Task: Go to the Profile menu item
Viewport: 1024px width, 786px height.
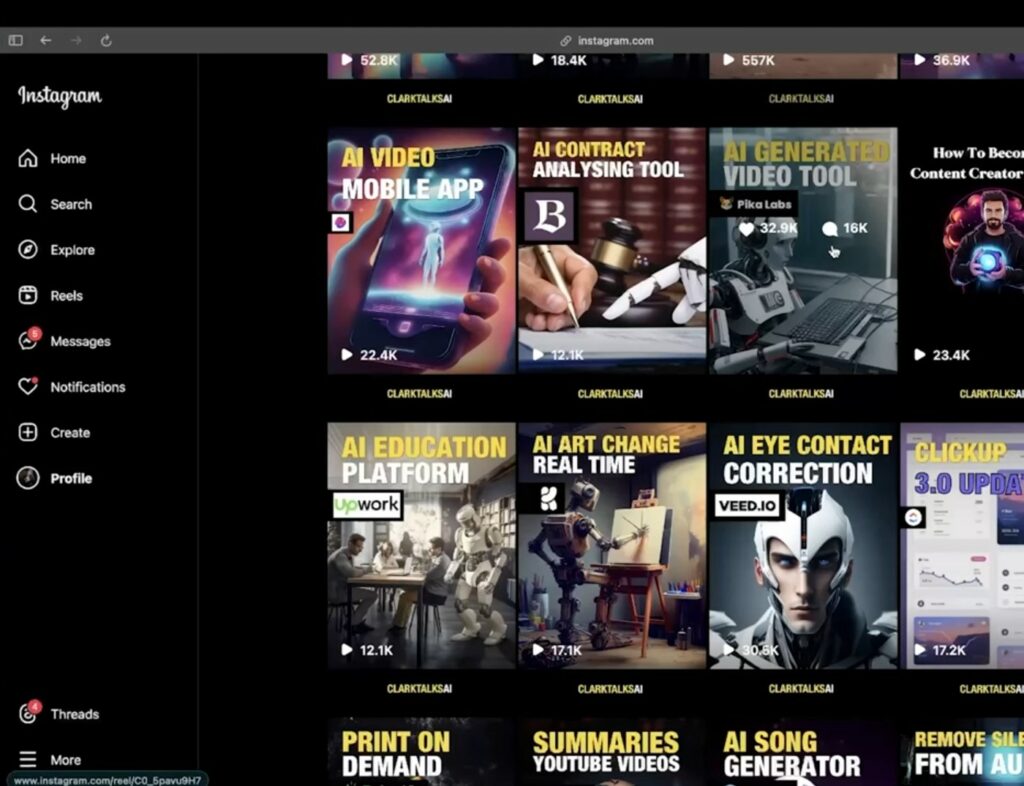Action: (x=70, y=478)
